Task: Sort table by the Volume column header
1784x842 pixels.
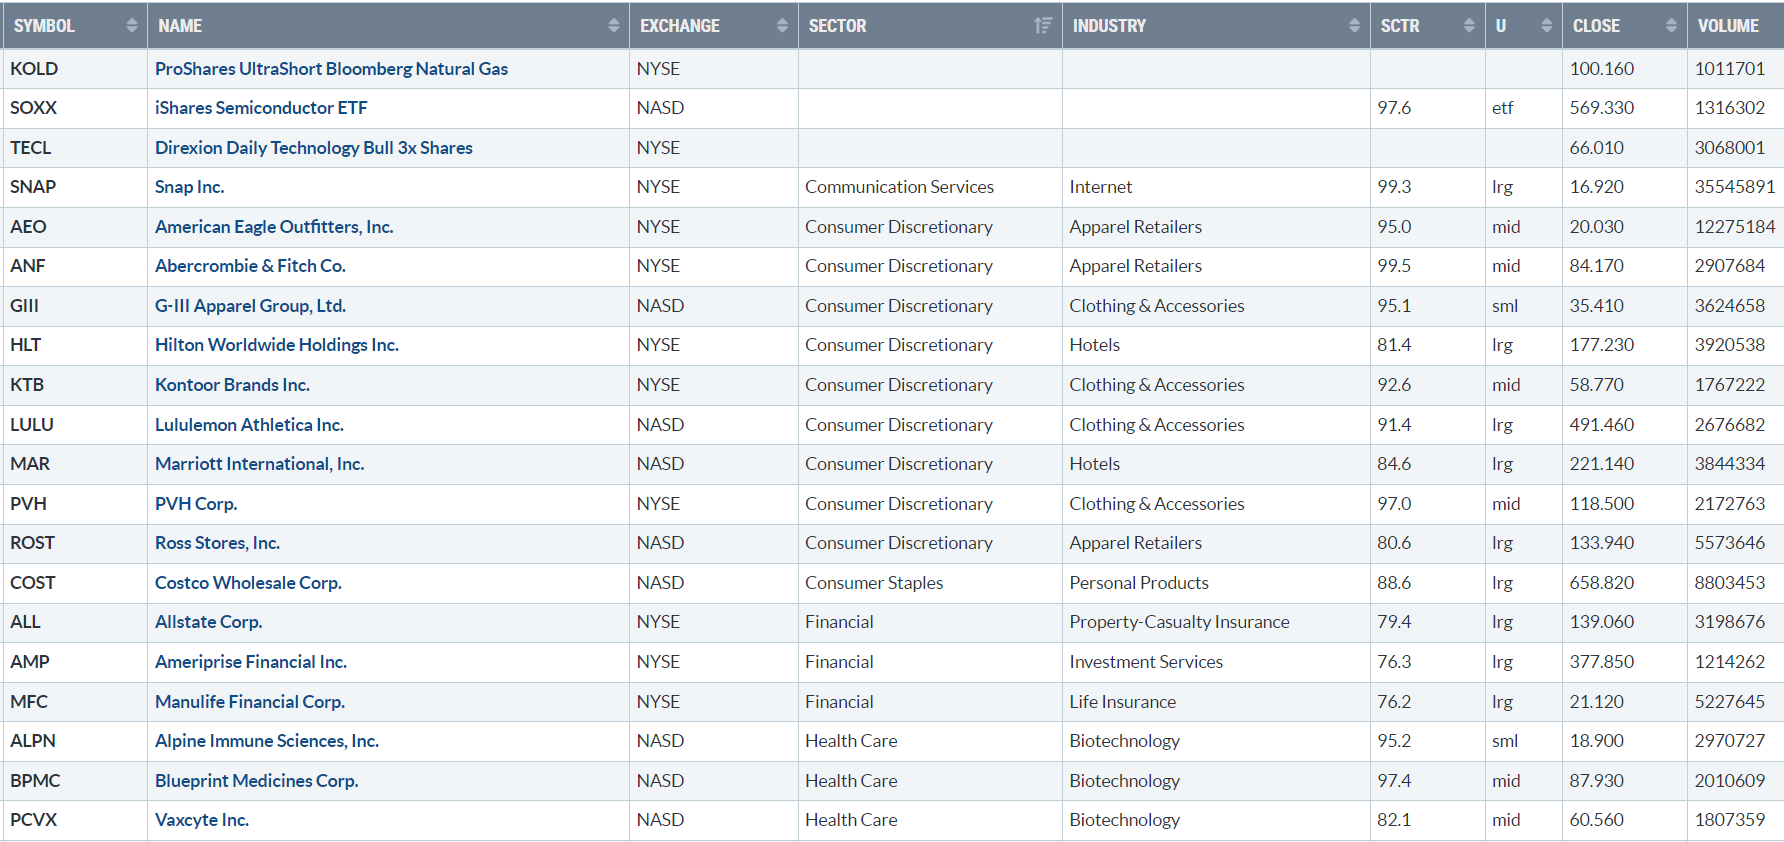Action: point(1727,26)
